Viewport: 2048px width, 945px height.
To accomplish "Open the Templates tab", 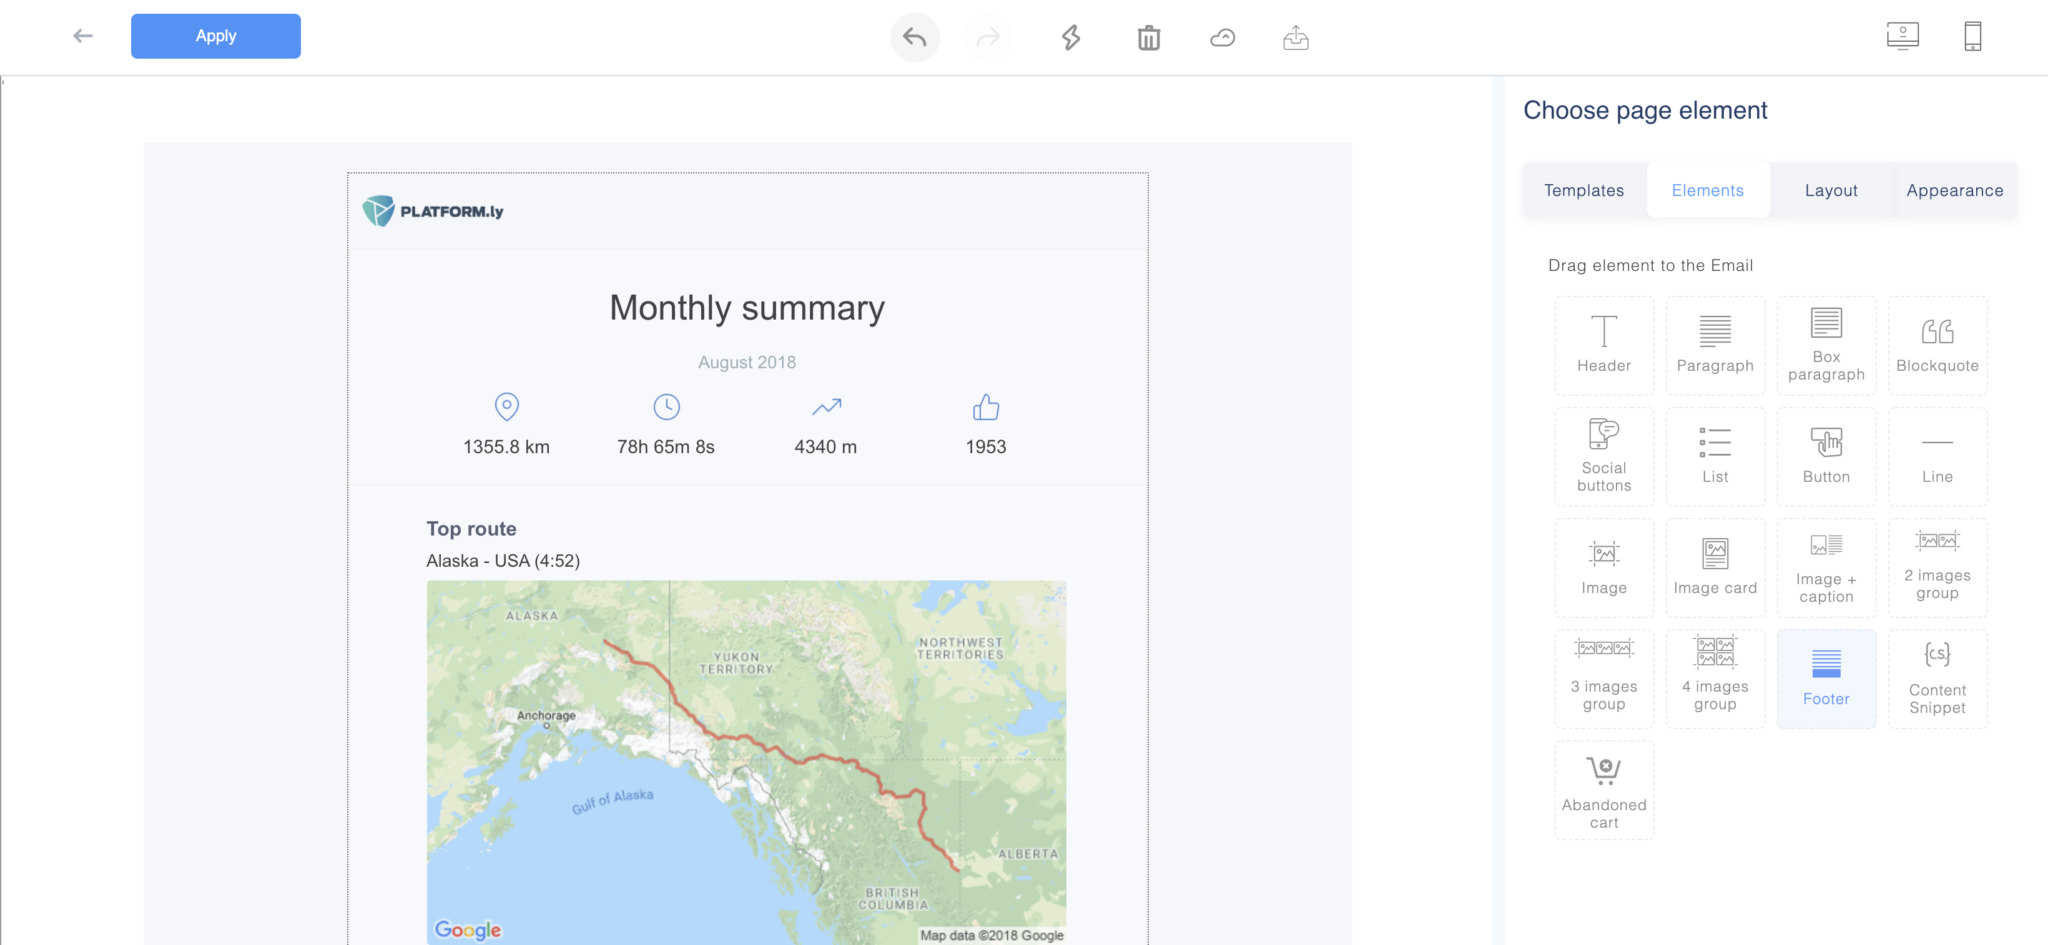I will coord(1584,190).
